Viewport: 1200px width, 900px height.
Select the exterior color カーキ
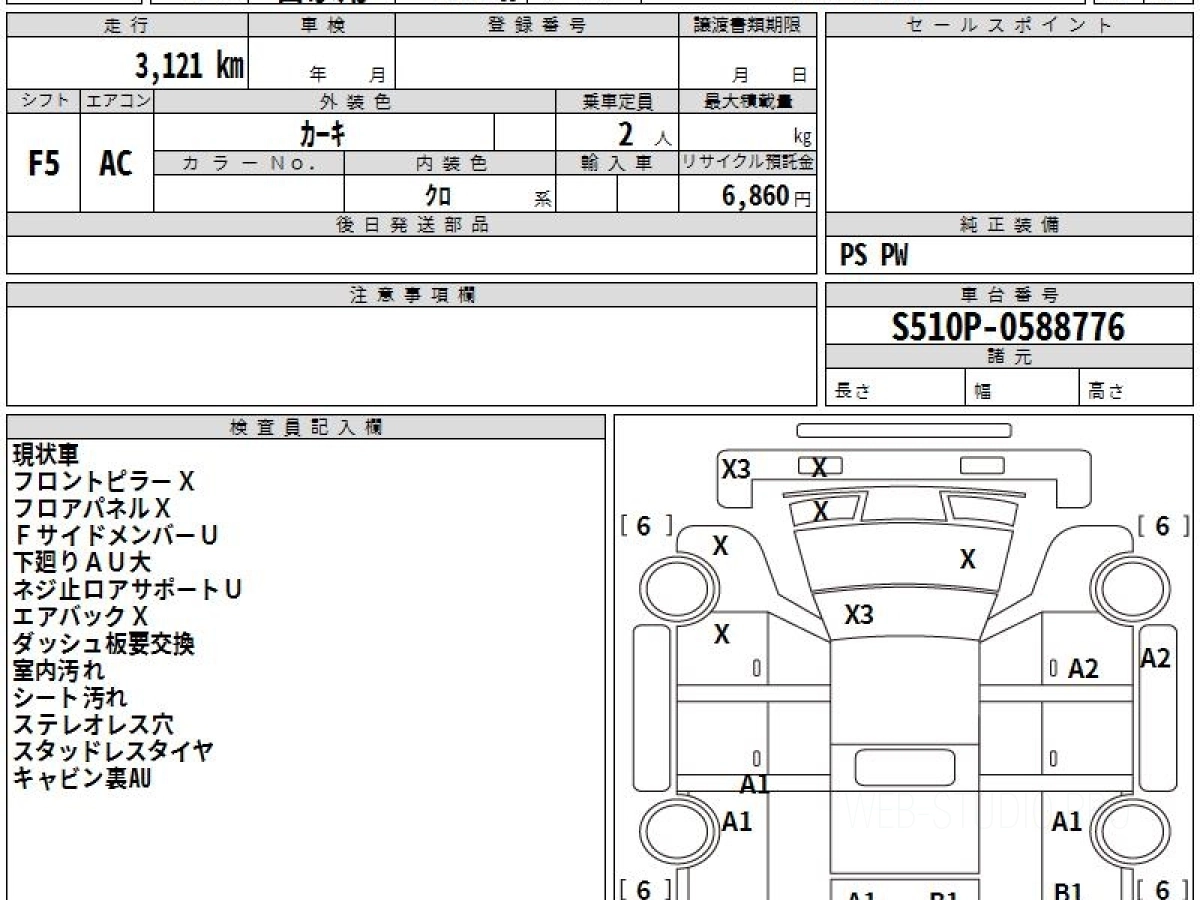(x=323, y=132)
